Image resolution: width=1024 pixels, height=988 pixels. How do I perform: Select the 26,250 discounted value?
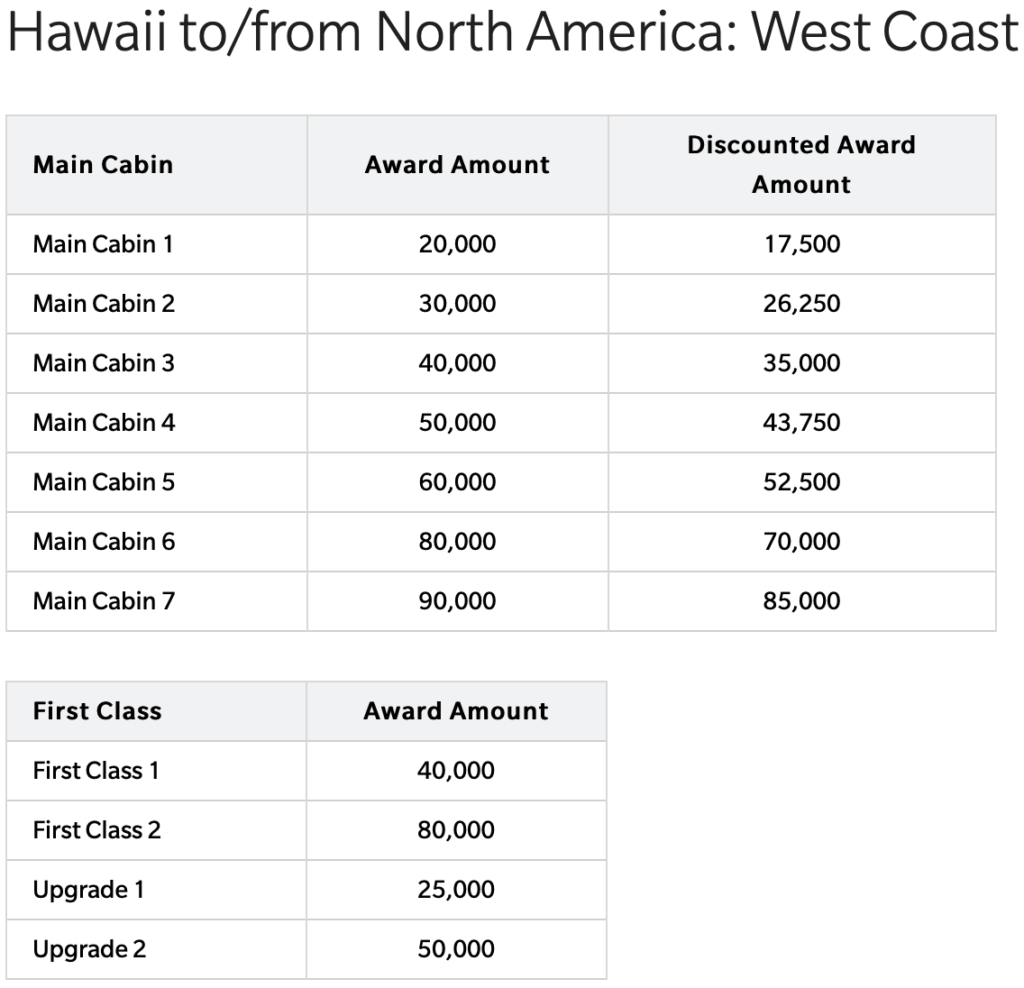(802, 304)
